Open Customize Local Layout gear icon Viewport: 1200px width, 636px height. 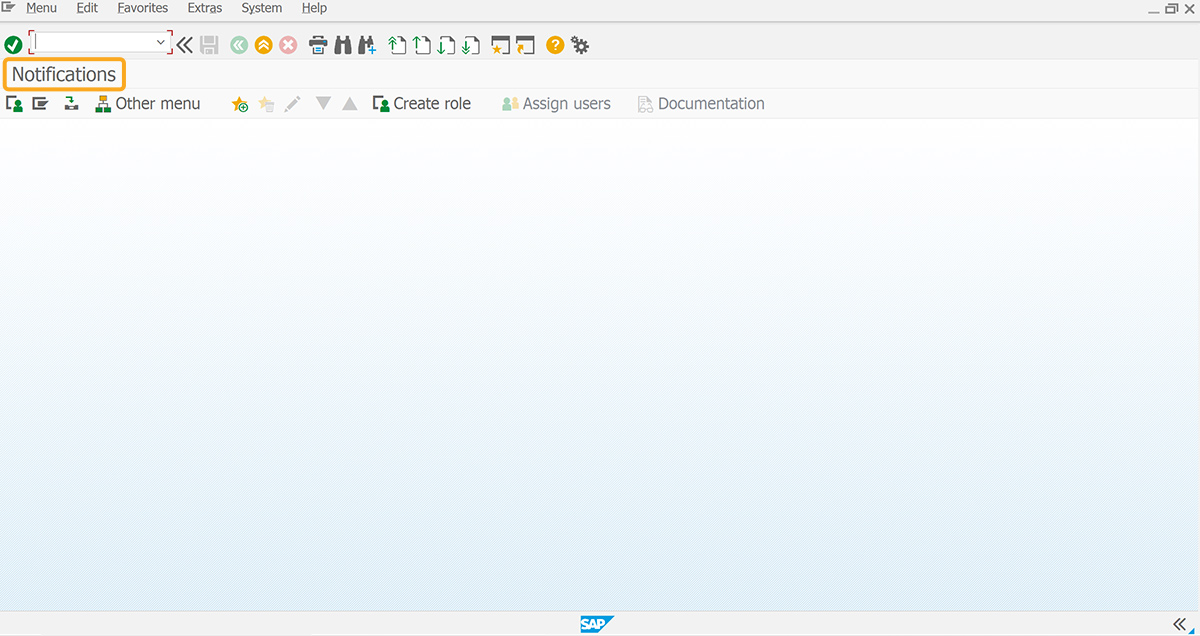tap(580, 45)
